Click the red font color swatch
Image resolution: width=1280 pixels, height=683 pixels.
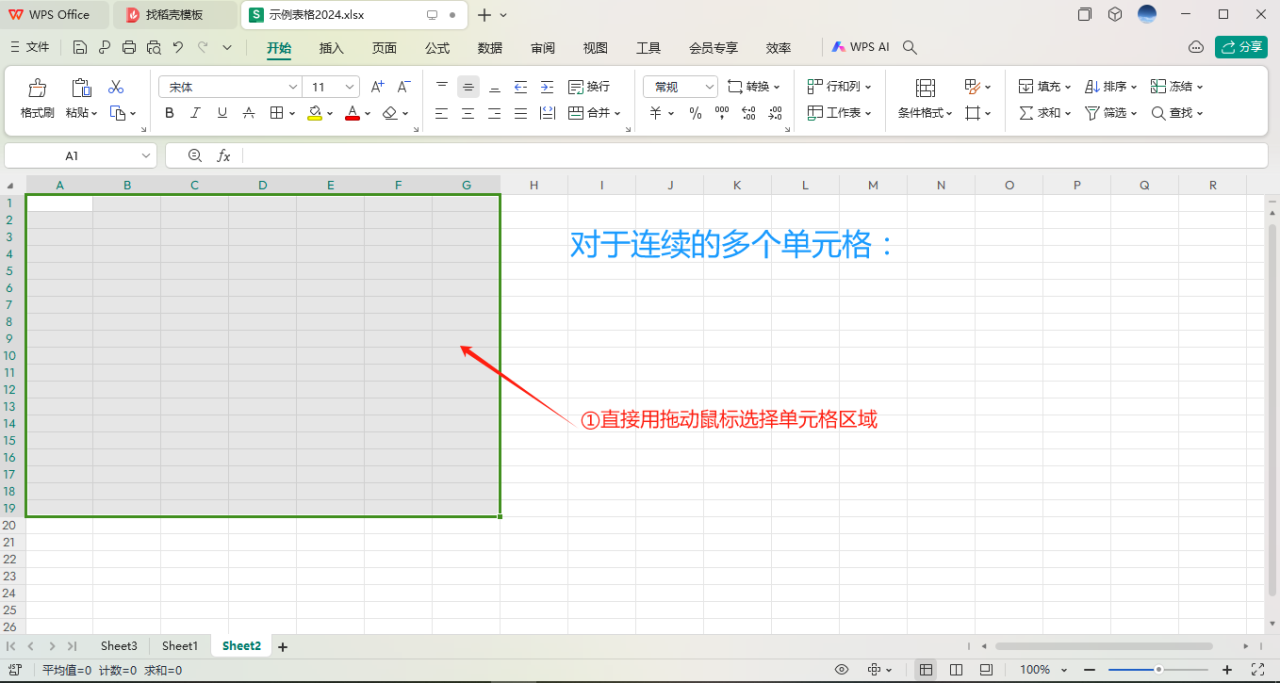pos(352,114)
